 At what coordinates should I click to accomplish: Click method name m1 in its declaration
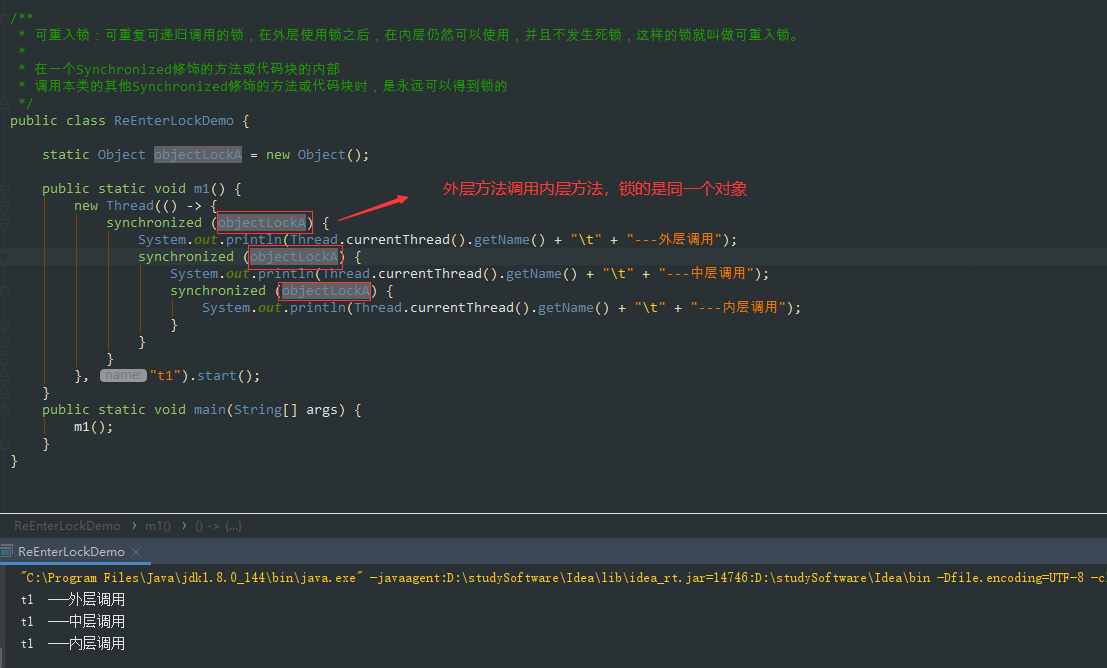[201, 189]
